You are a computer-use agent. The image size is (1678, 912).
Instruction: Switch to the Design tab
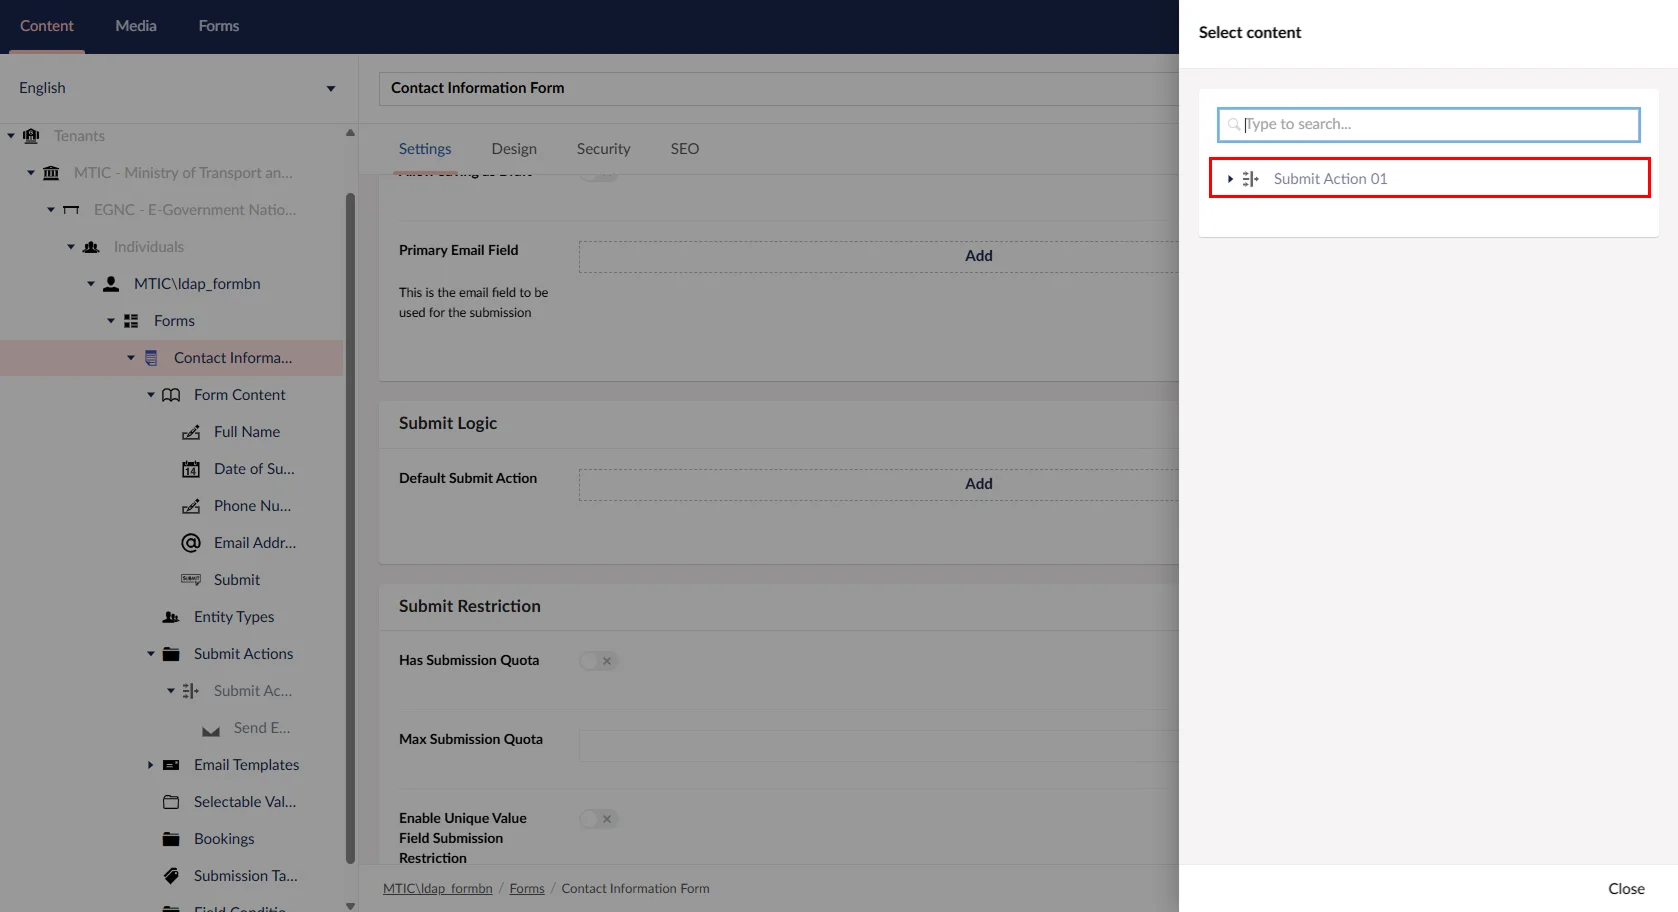[514, 149]
